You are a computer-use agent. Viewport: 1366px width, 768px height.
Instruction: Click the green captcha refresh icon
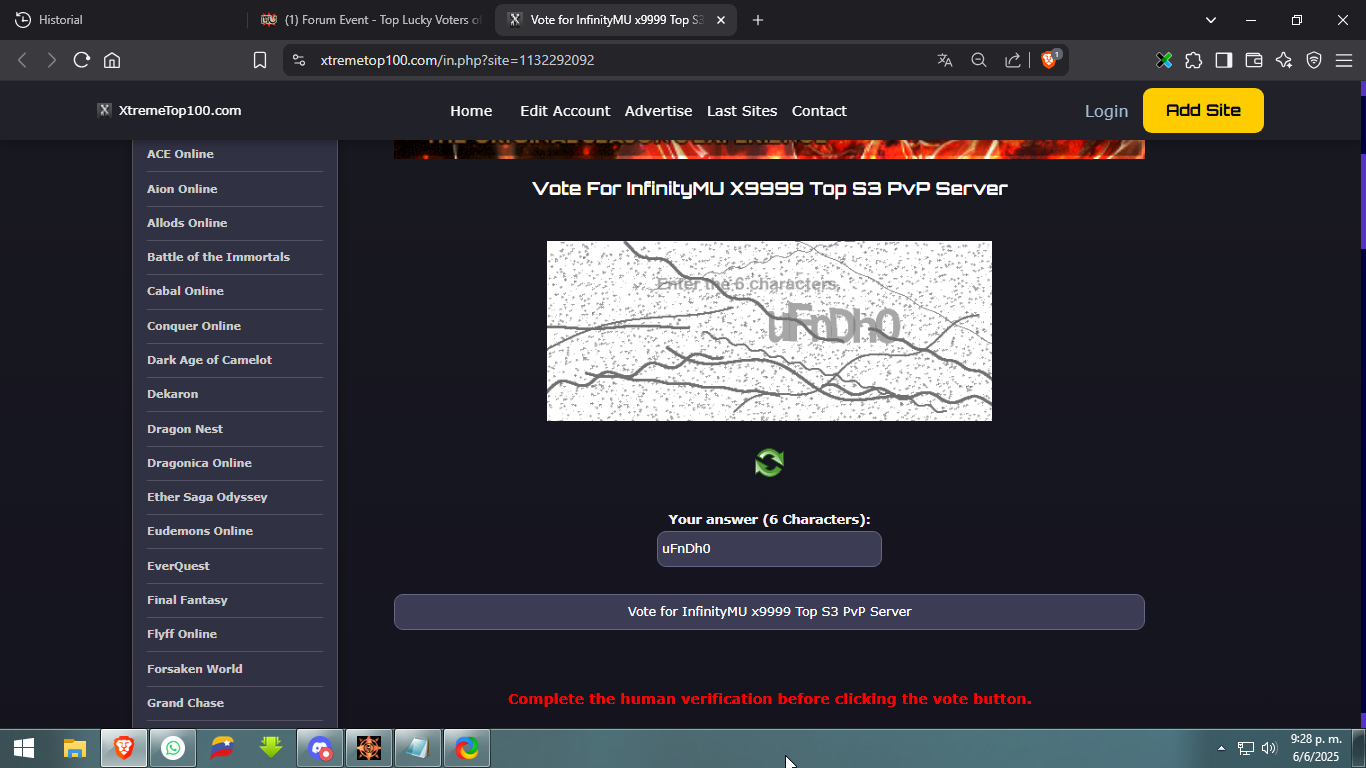pyautogui.click(x=769, y=462)
